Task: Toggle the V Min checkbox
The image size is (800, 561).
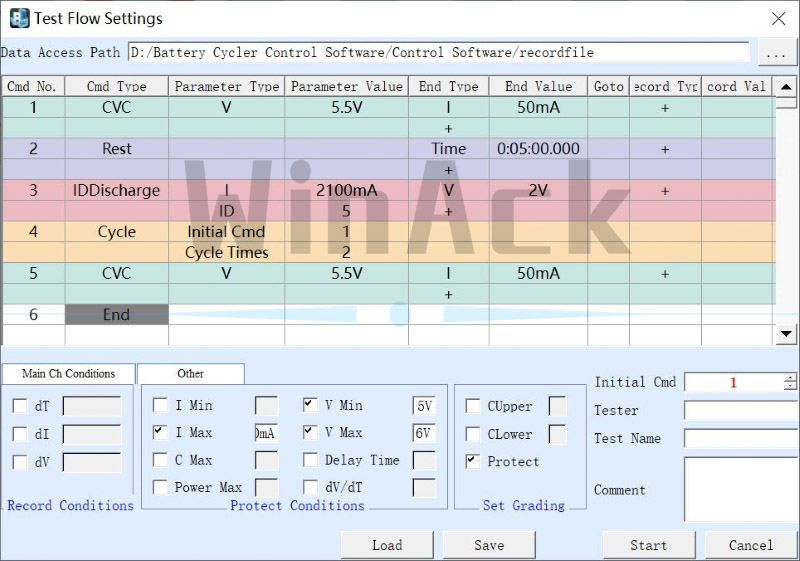Action: (310, 406)
